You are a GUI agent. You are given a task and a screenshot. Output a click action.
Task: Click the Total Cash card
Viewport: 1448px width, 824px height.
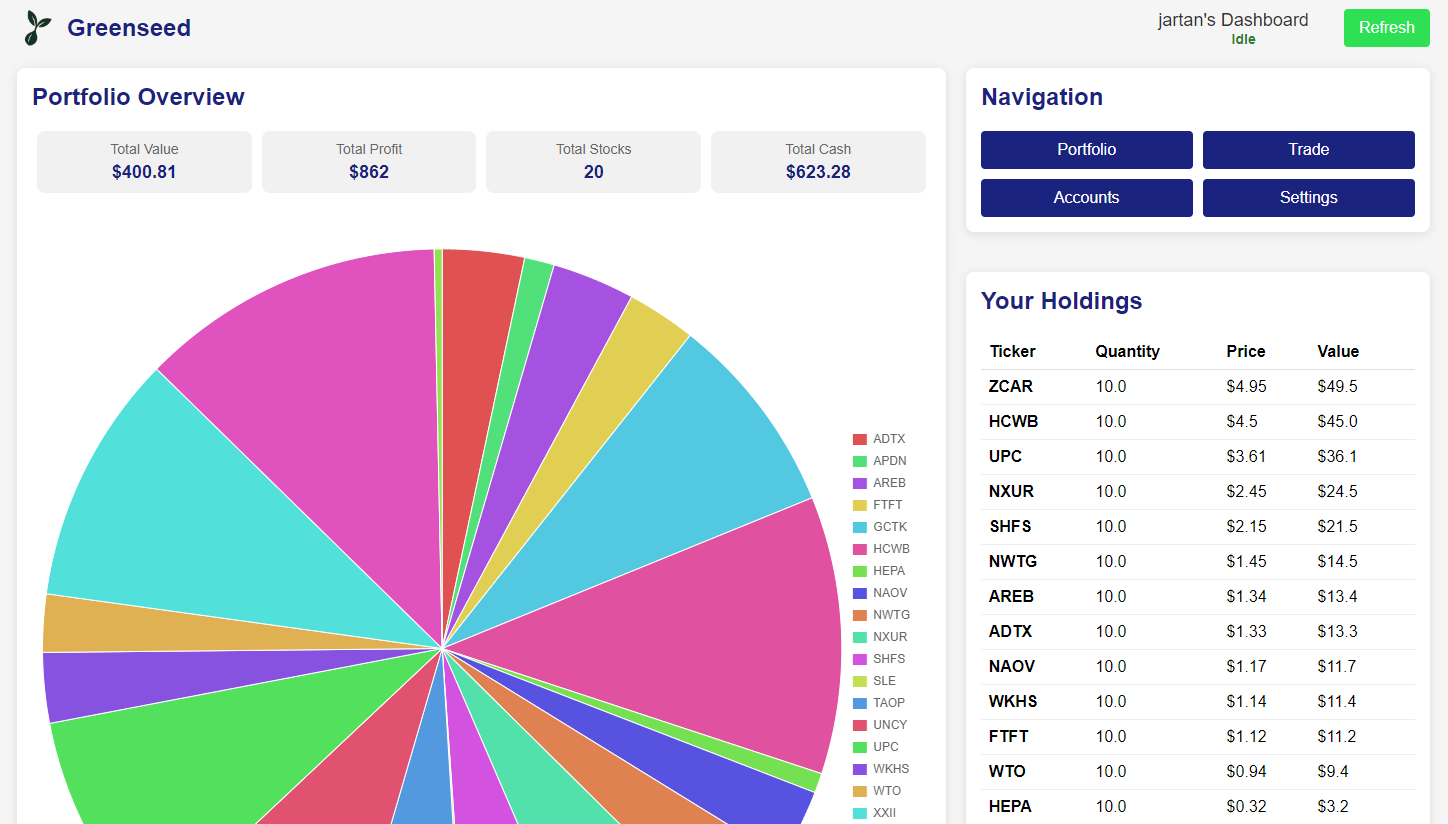[x=818, y=161]
